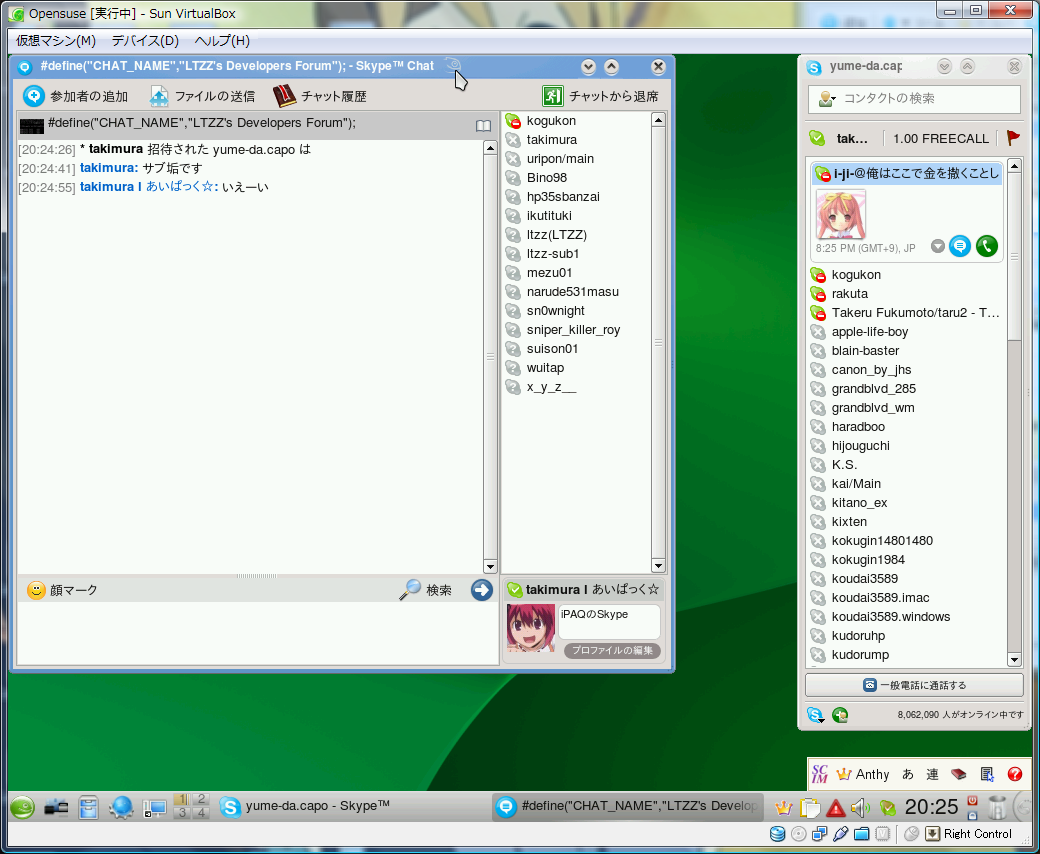This screenshot has width=1040, height=854.
Task: Open the openSUSE gecko start menu
Action: (22, 807)
